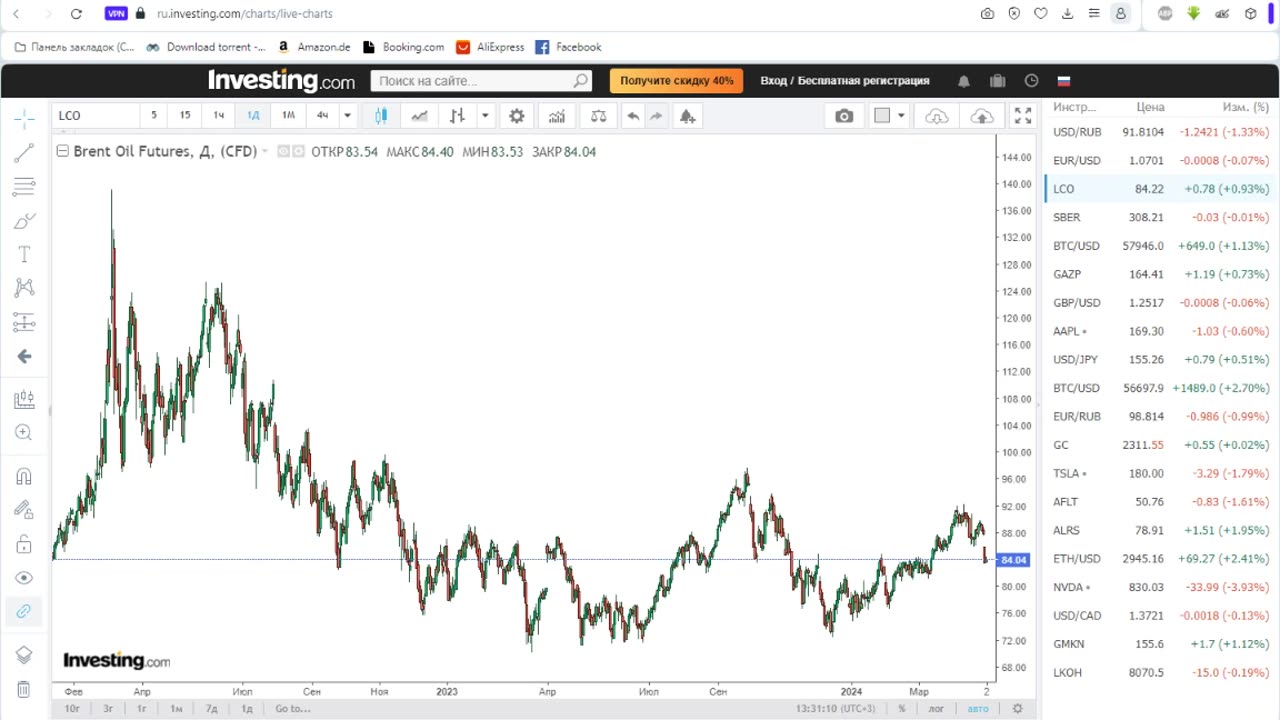Select the 15-minute interval

coord(185,116)
